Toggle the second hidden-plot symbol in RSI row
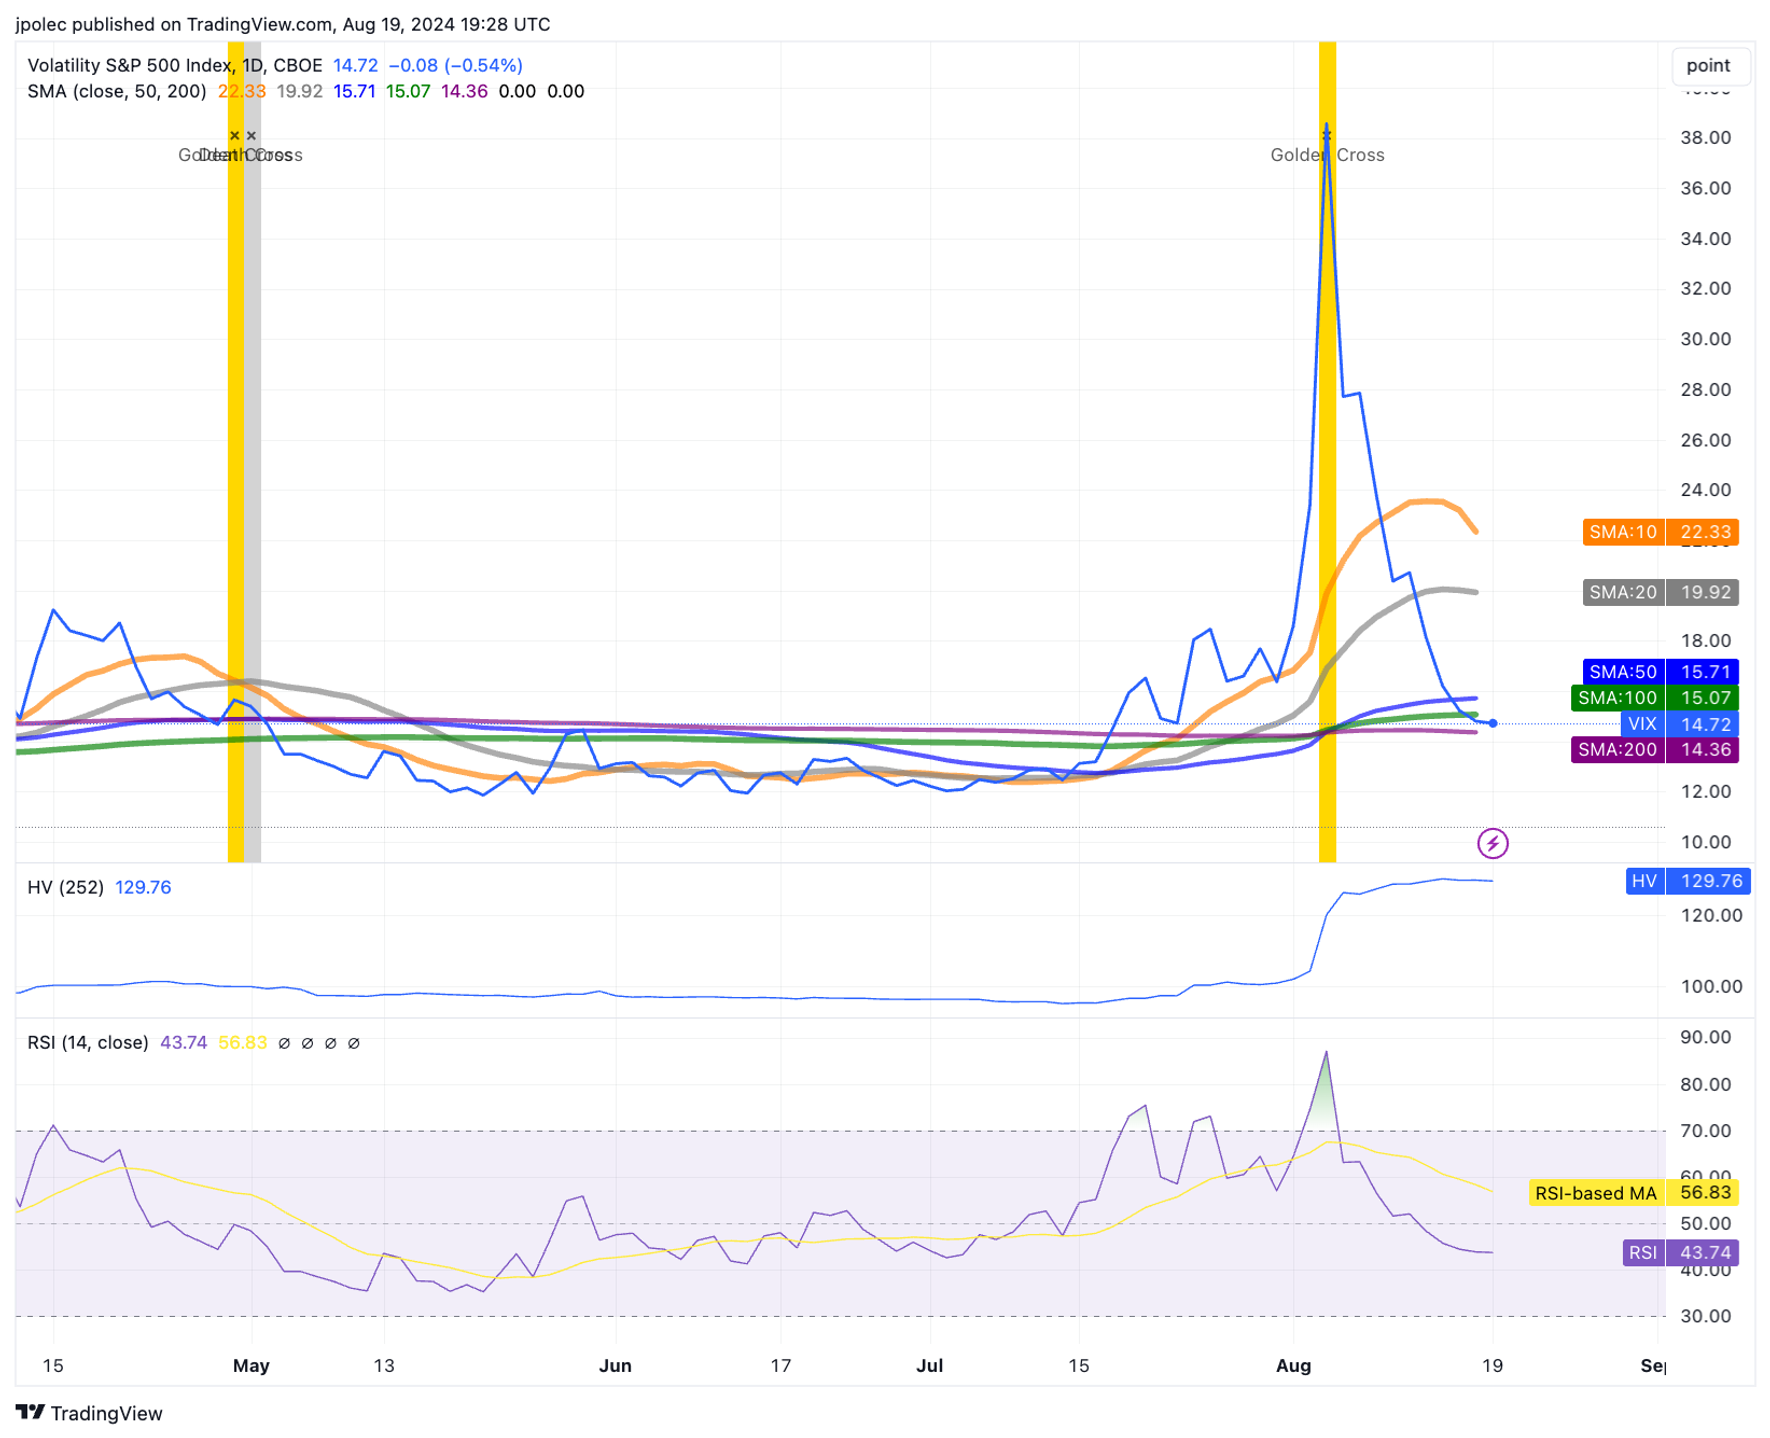This screenshot has width=1770, height=1438. (x=307, y=1042)
